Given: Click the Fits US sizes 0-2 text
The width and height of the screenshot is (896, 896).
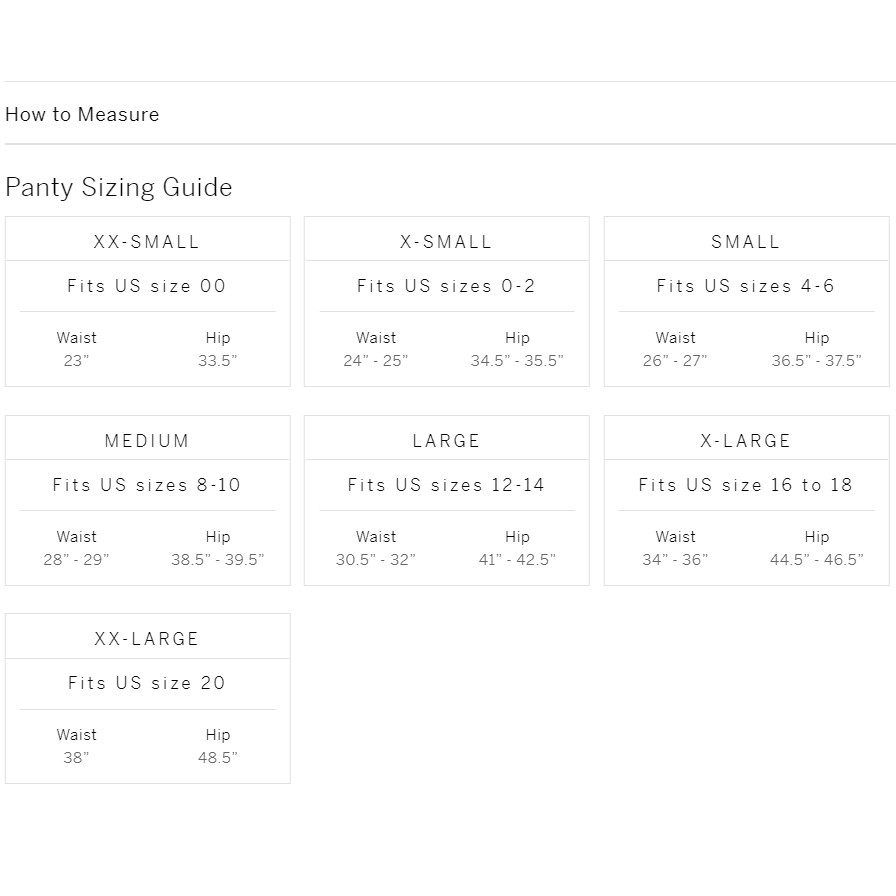Looking at the screenshot, I should pyautogui.click(x=446, y=286).
